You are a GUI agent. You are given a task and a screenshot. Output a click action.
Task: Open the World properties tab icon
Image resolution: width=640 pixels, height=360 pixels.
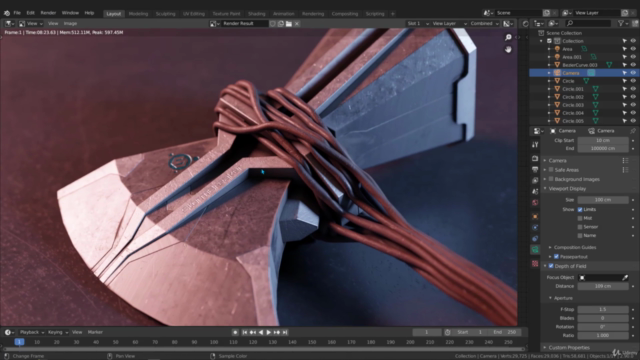(x=535, y=202)
